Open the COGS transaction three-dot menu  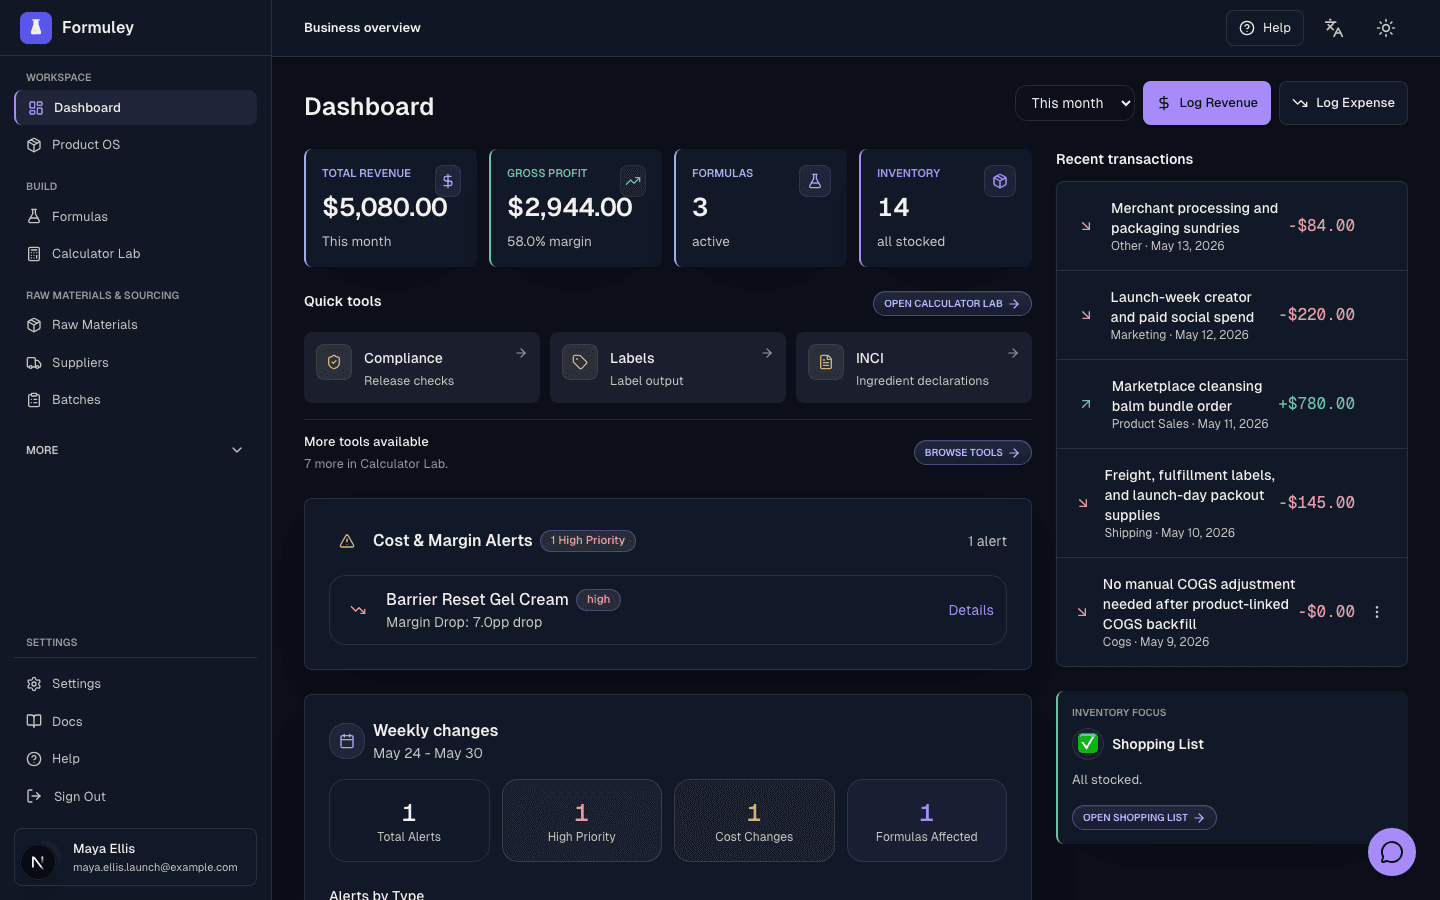click(1377, 612)
